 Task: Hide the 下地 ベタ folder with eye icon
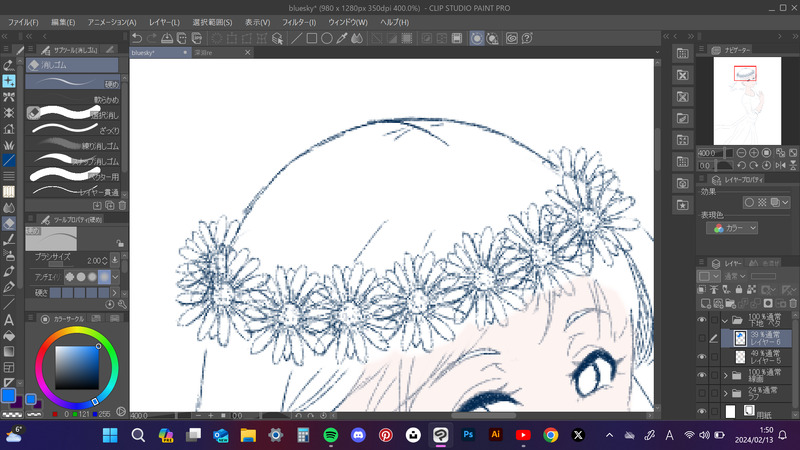click(x=702, y=320)
